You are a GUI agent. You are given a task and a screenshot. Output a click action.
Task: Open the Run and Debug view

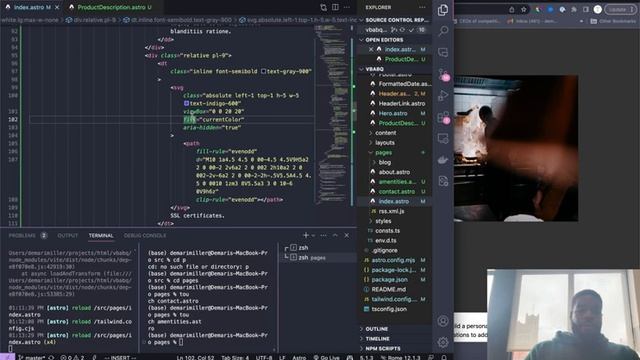coord(443,96)
